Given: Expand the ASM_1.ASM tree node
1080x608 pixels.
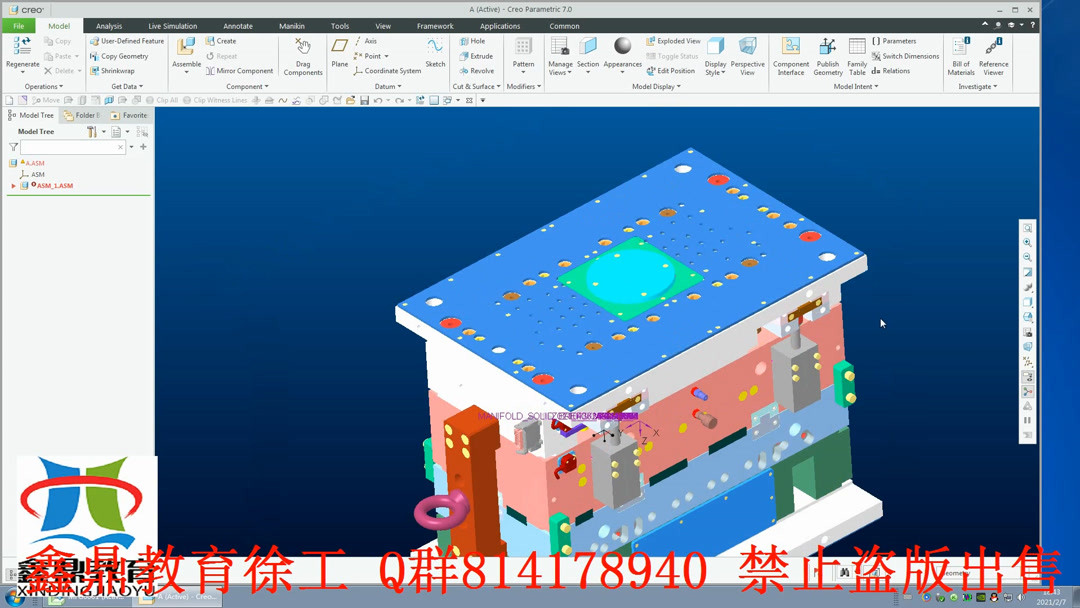Looking at the screenshot, I should click(14, 185).
